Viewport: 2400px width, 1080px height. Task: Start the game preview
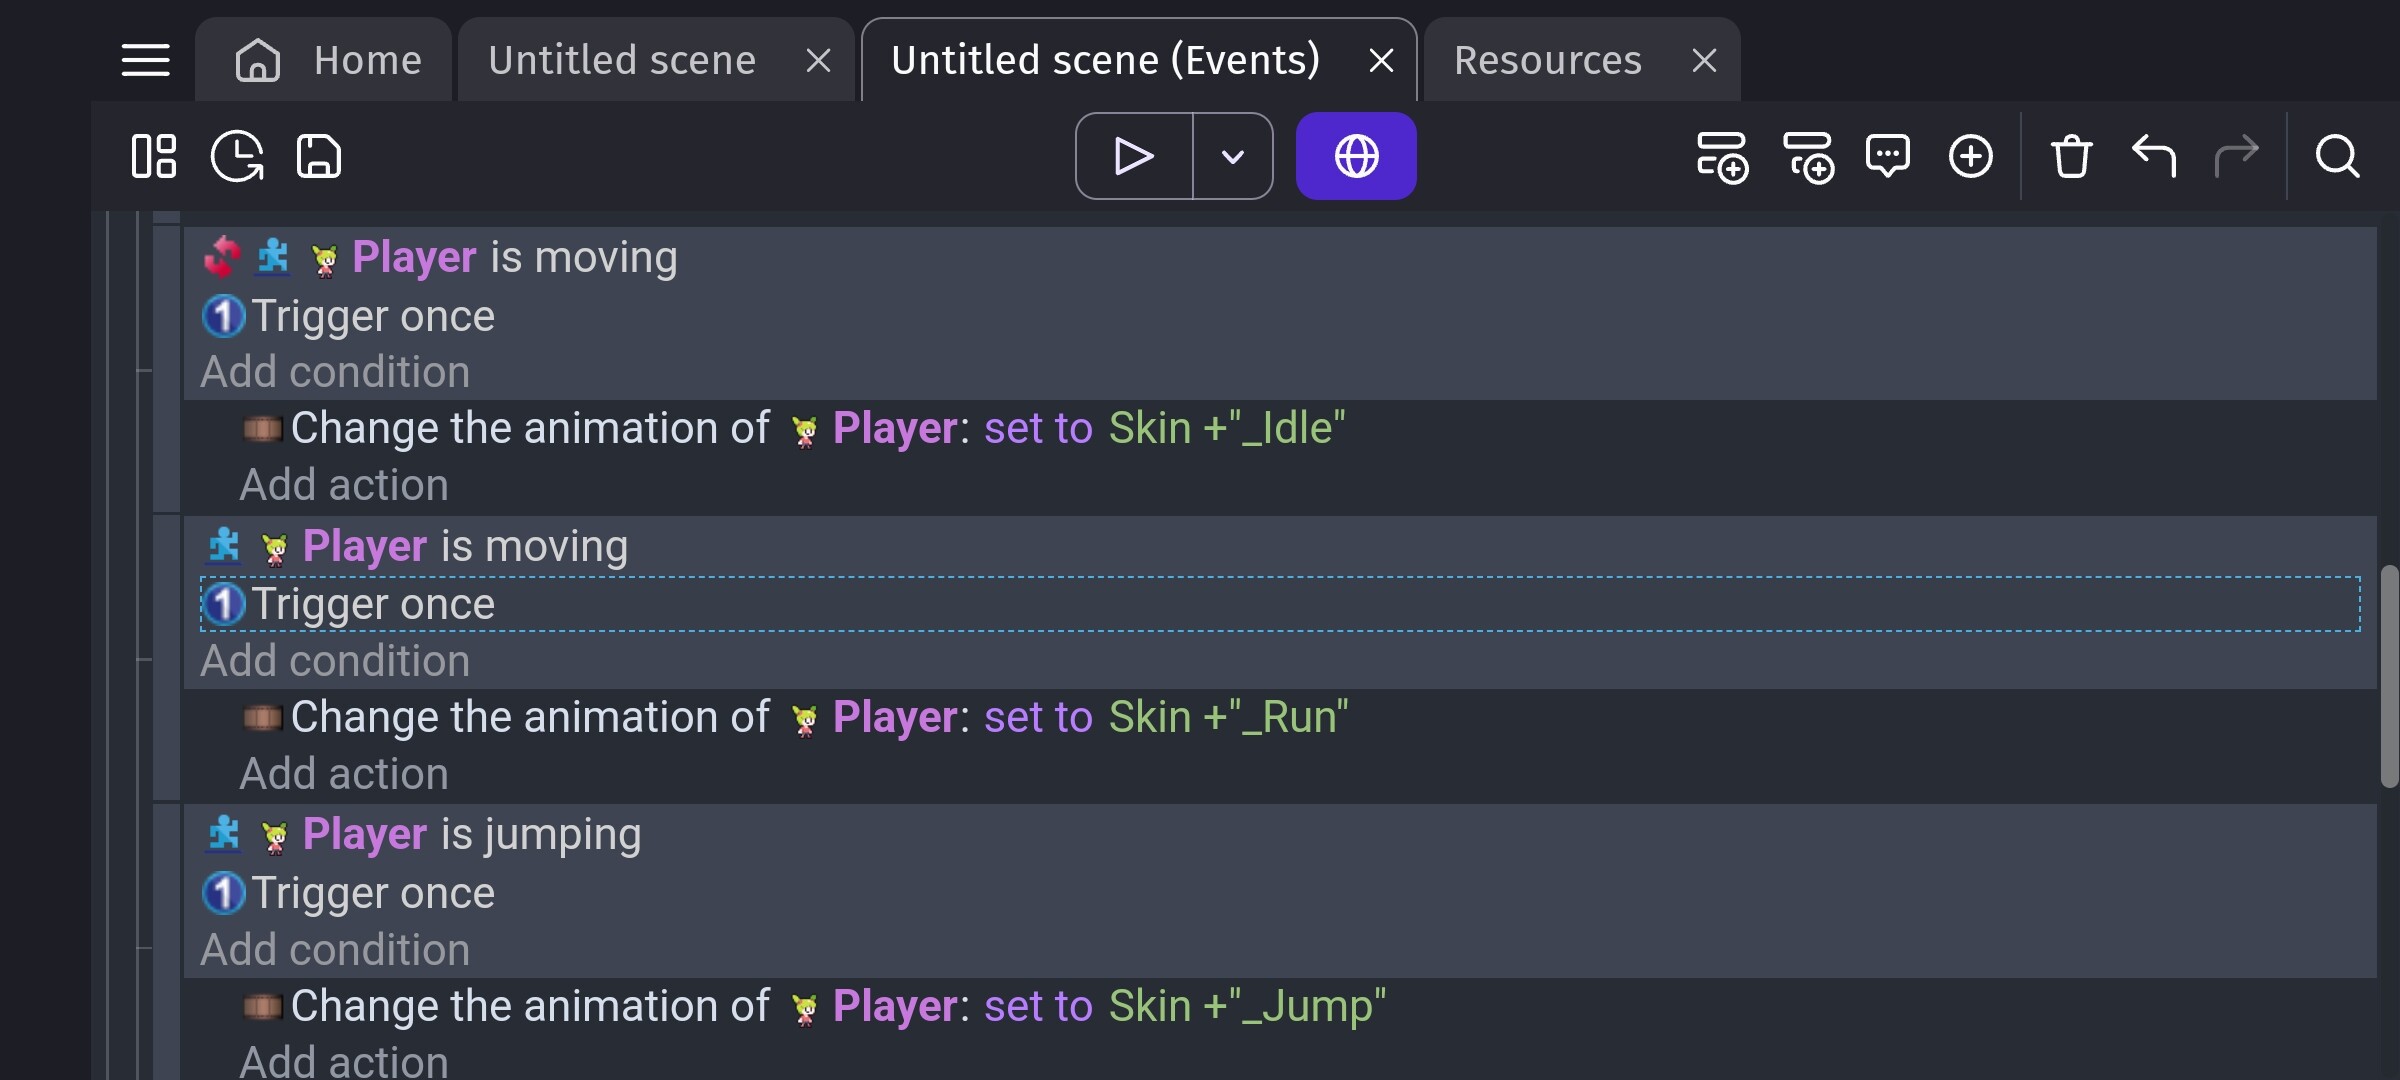(x=1134, y=156)
